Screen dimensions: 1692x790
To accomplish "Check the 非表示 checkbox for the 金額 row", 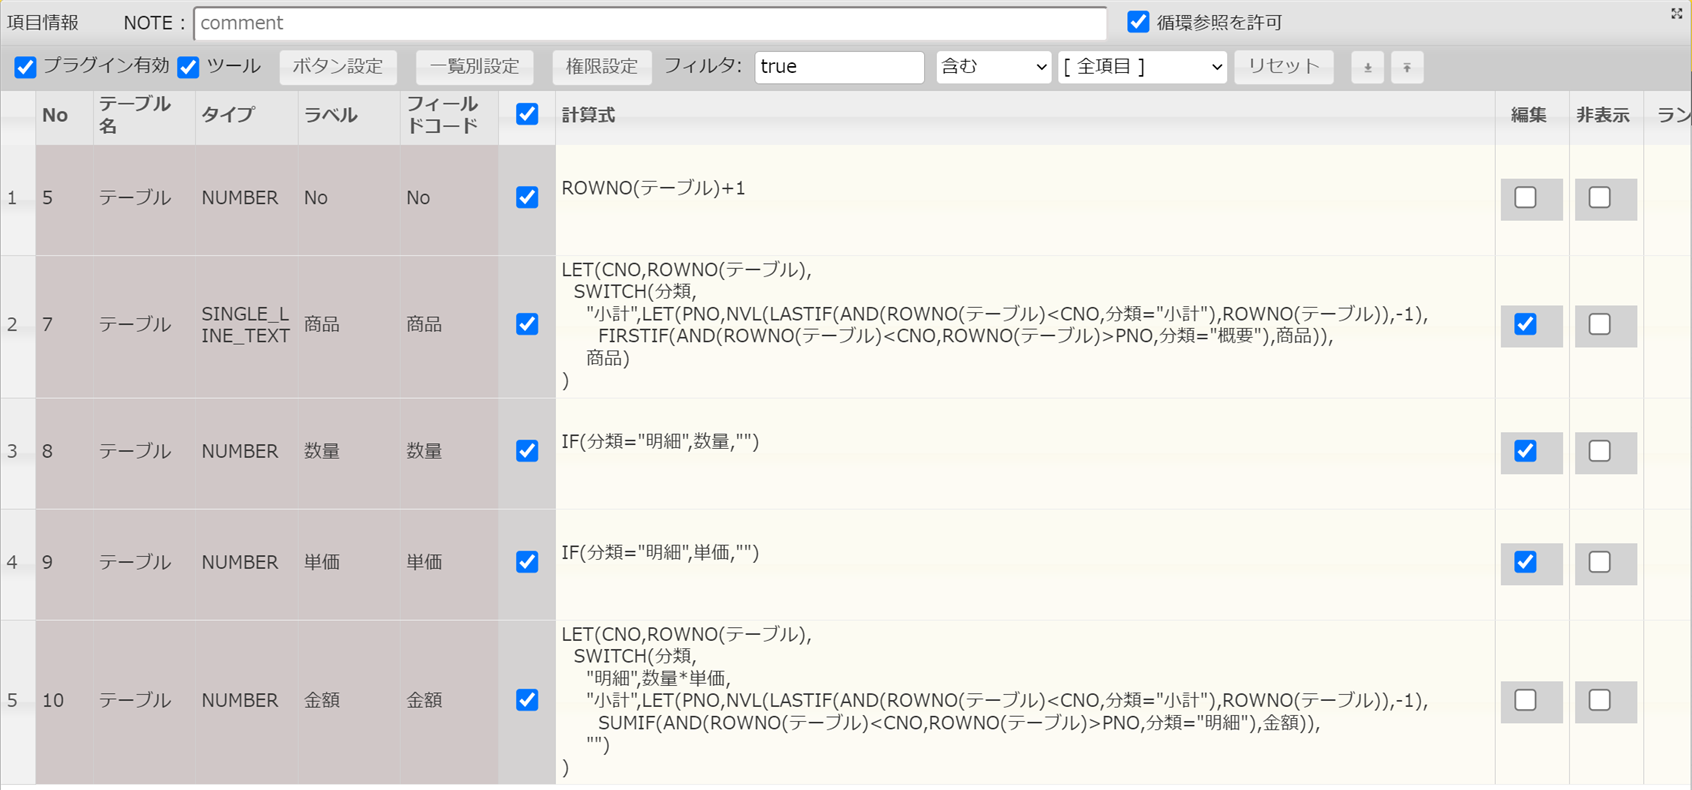I will click(x=1600, y=700).
